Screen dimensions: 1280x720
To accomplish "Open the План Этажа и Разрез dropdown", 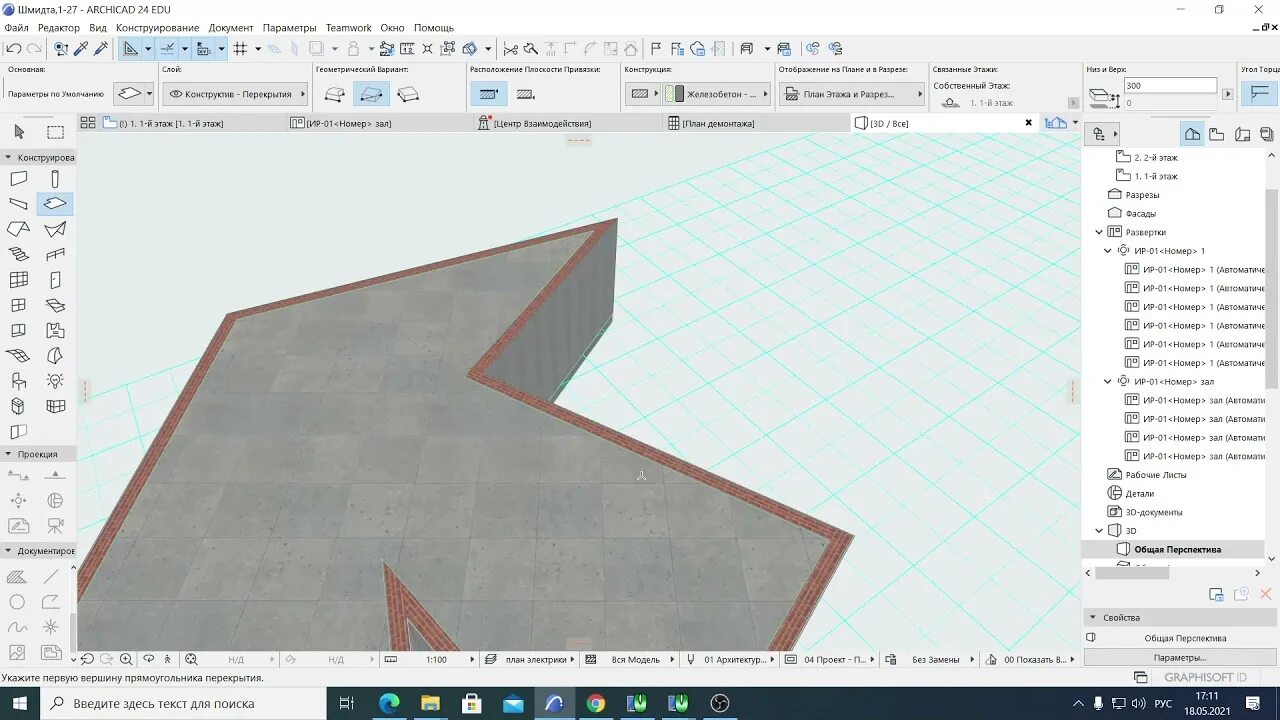I will (851, 94).
